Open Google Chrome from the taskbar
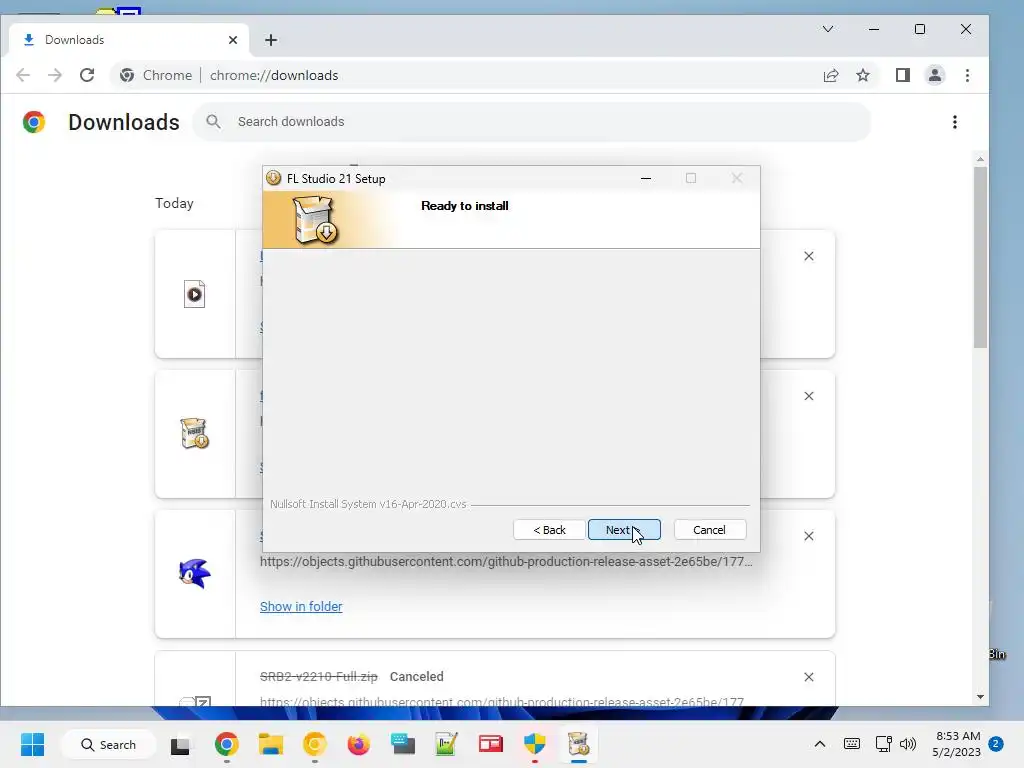The image size is (1024, 768). point(227,744)
